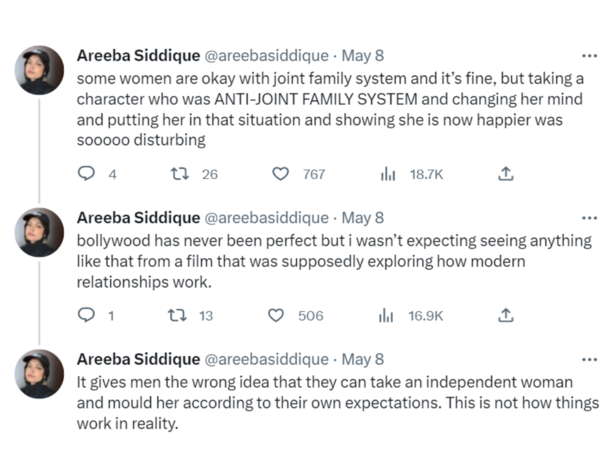View analytics showing 16.9K views

[x=388, y=315]
